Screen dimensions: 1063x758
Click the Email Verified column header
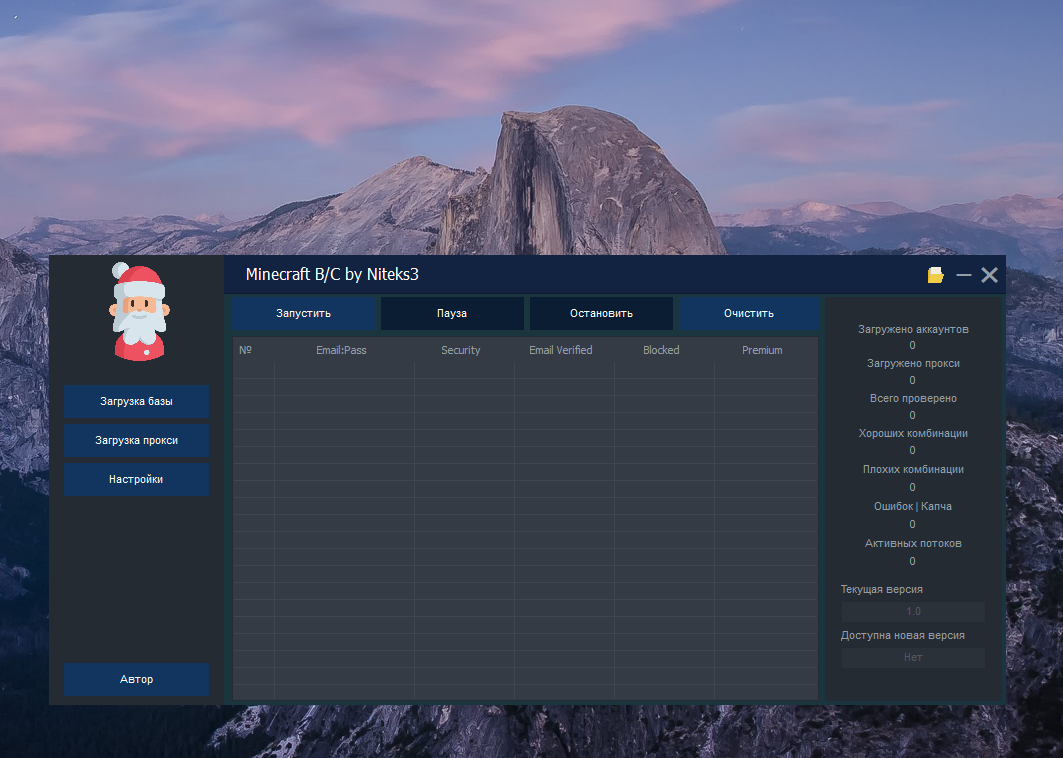tap(561, 350)
